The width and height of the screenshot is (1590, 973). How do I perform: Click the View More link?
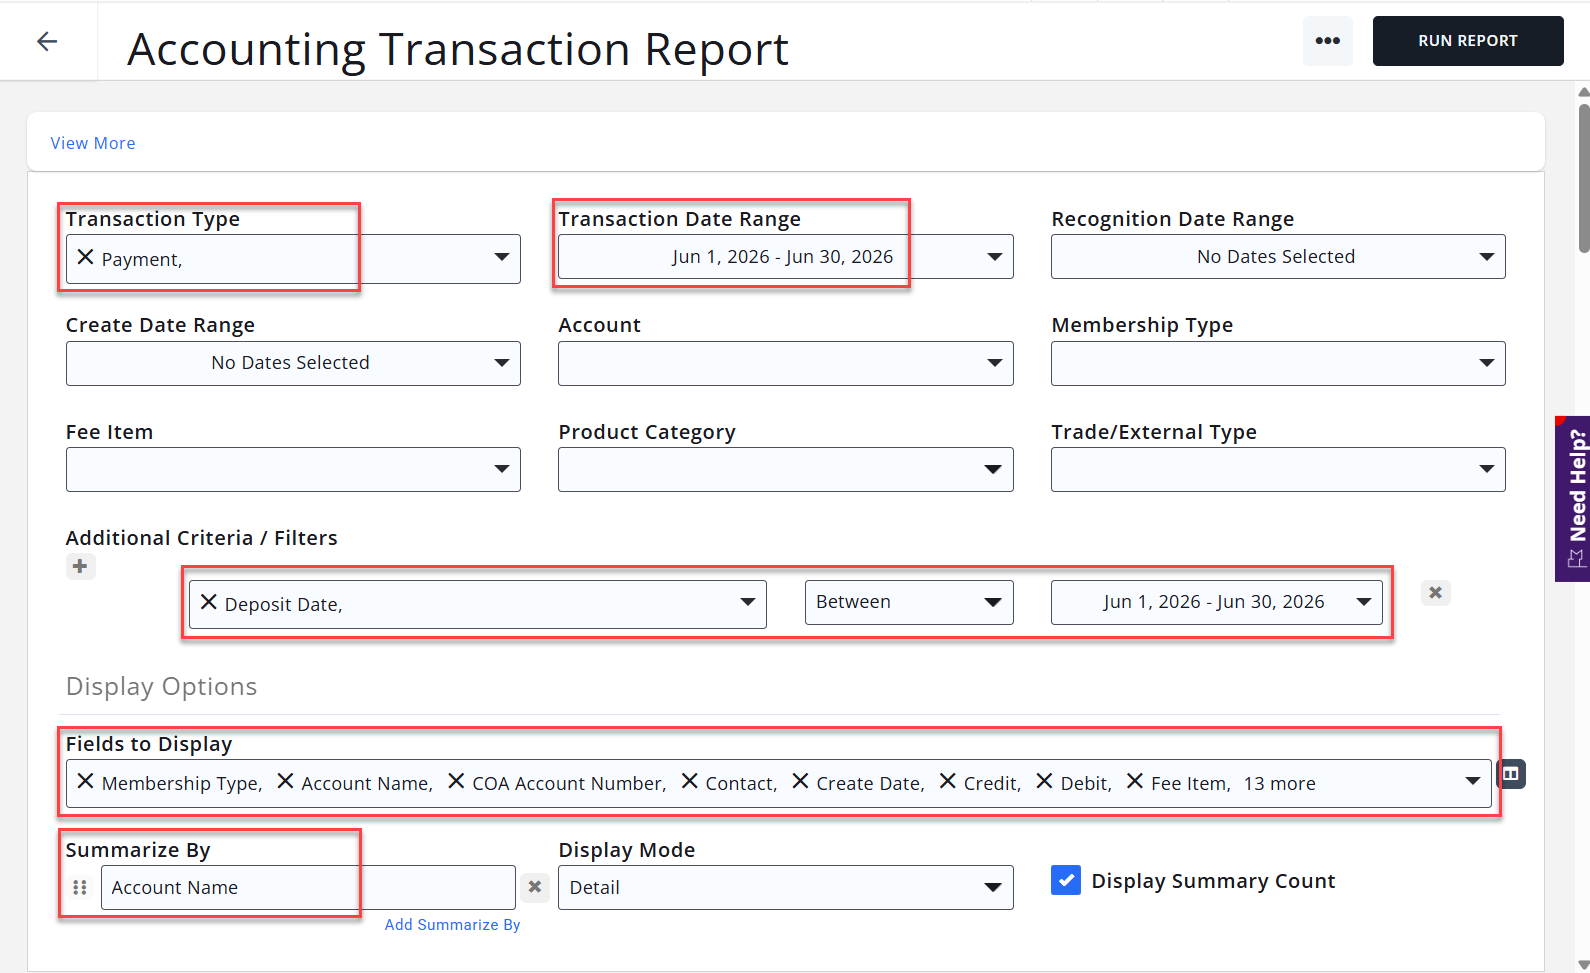coord(93,143)
